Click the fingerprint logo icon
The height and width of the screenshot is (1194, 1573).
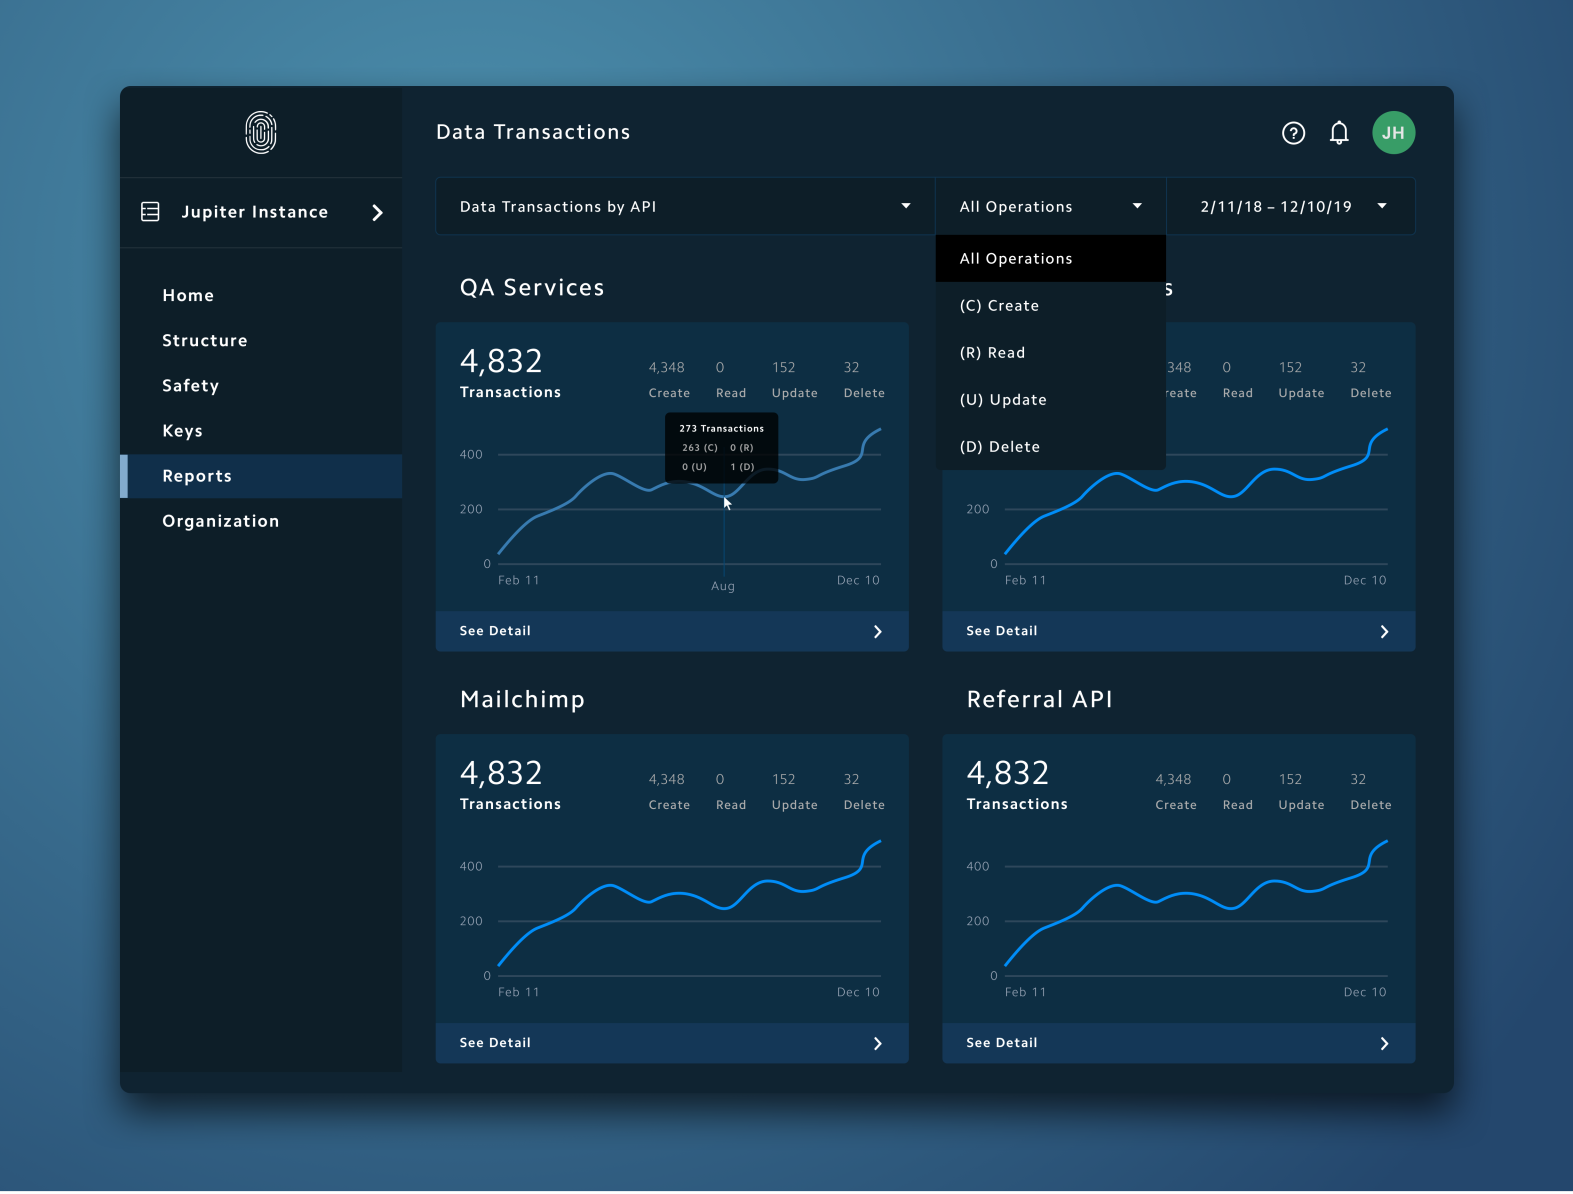(x=261, y=132)
